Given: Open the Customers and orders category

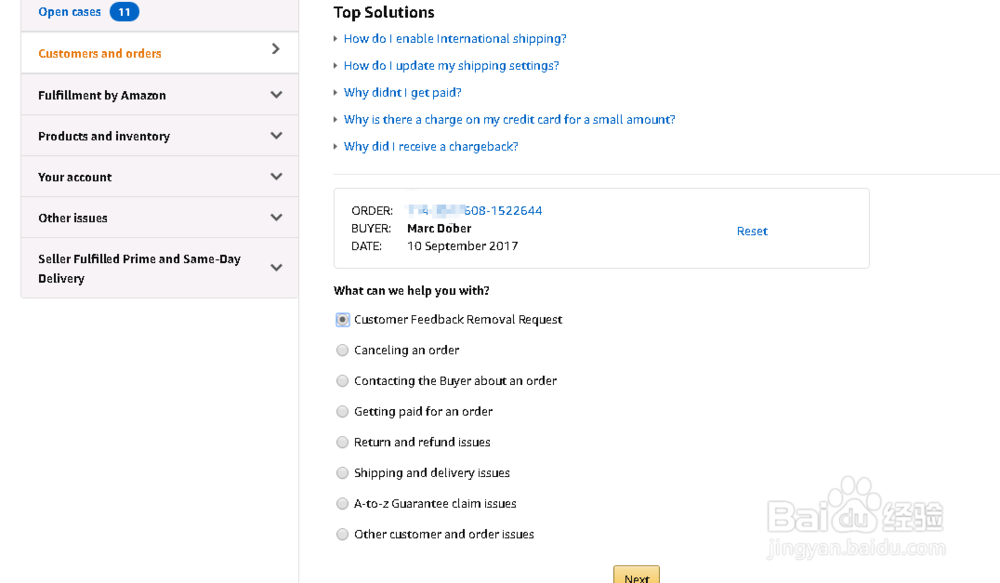Looking at the screenshot, I should pyautogui.click(x=159, y=52).
